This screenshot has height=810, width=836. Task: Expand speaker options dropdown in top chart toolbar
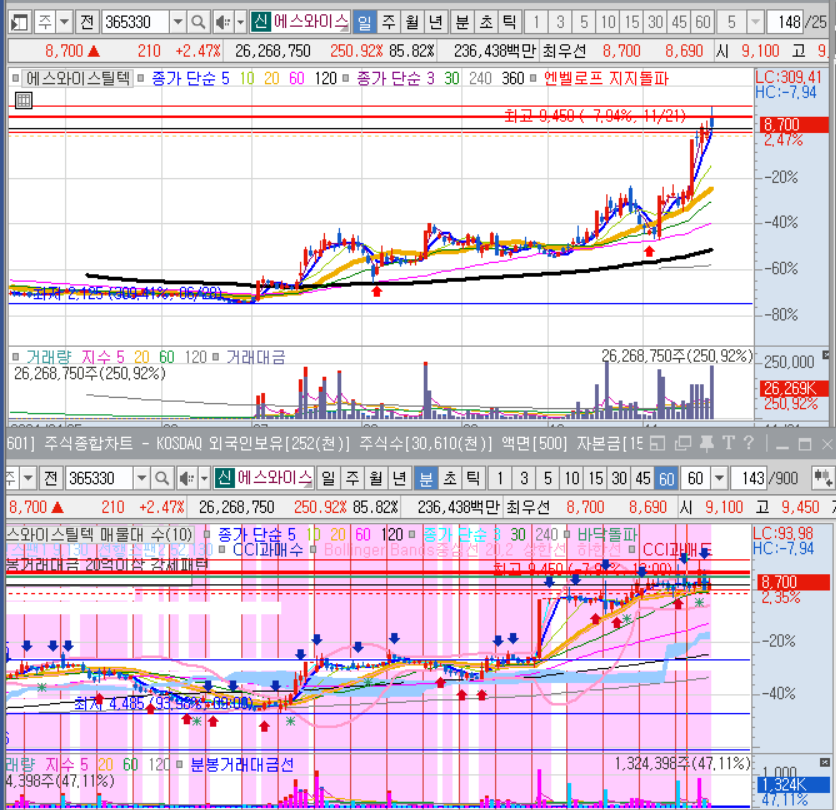tap(240, 22)
